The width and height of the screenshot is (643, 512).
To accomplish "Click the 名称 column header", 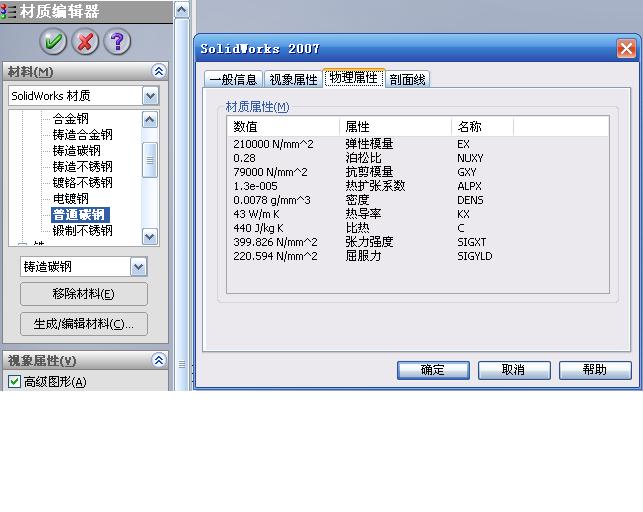I will tap(483, 126).
